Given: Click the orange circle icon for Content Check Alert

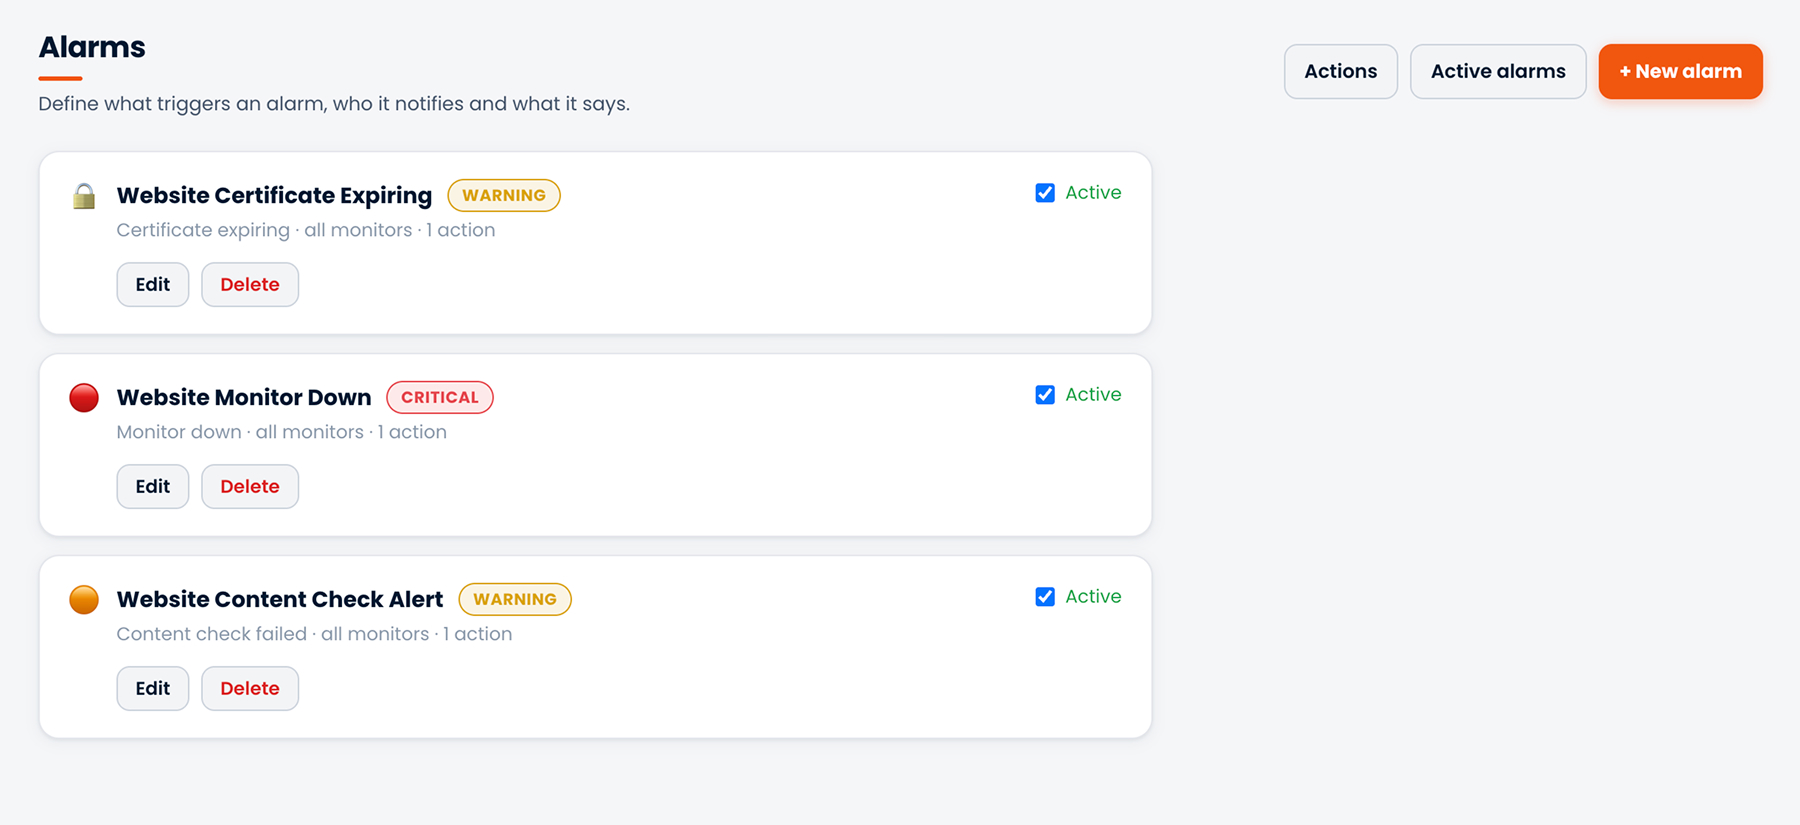Looking at the screenshot, I should (x=84, y=600).
